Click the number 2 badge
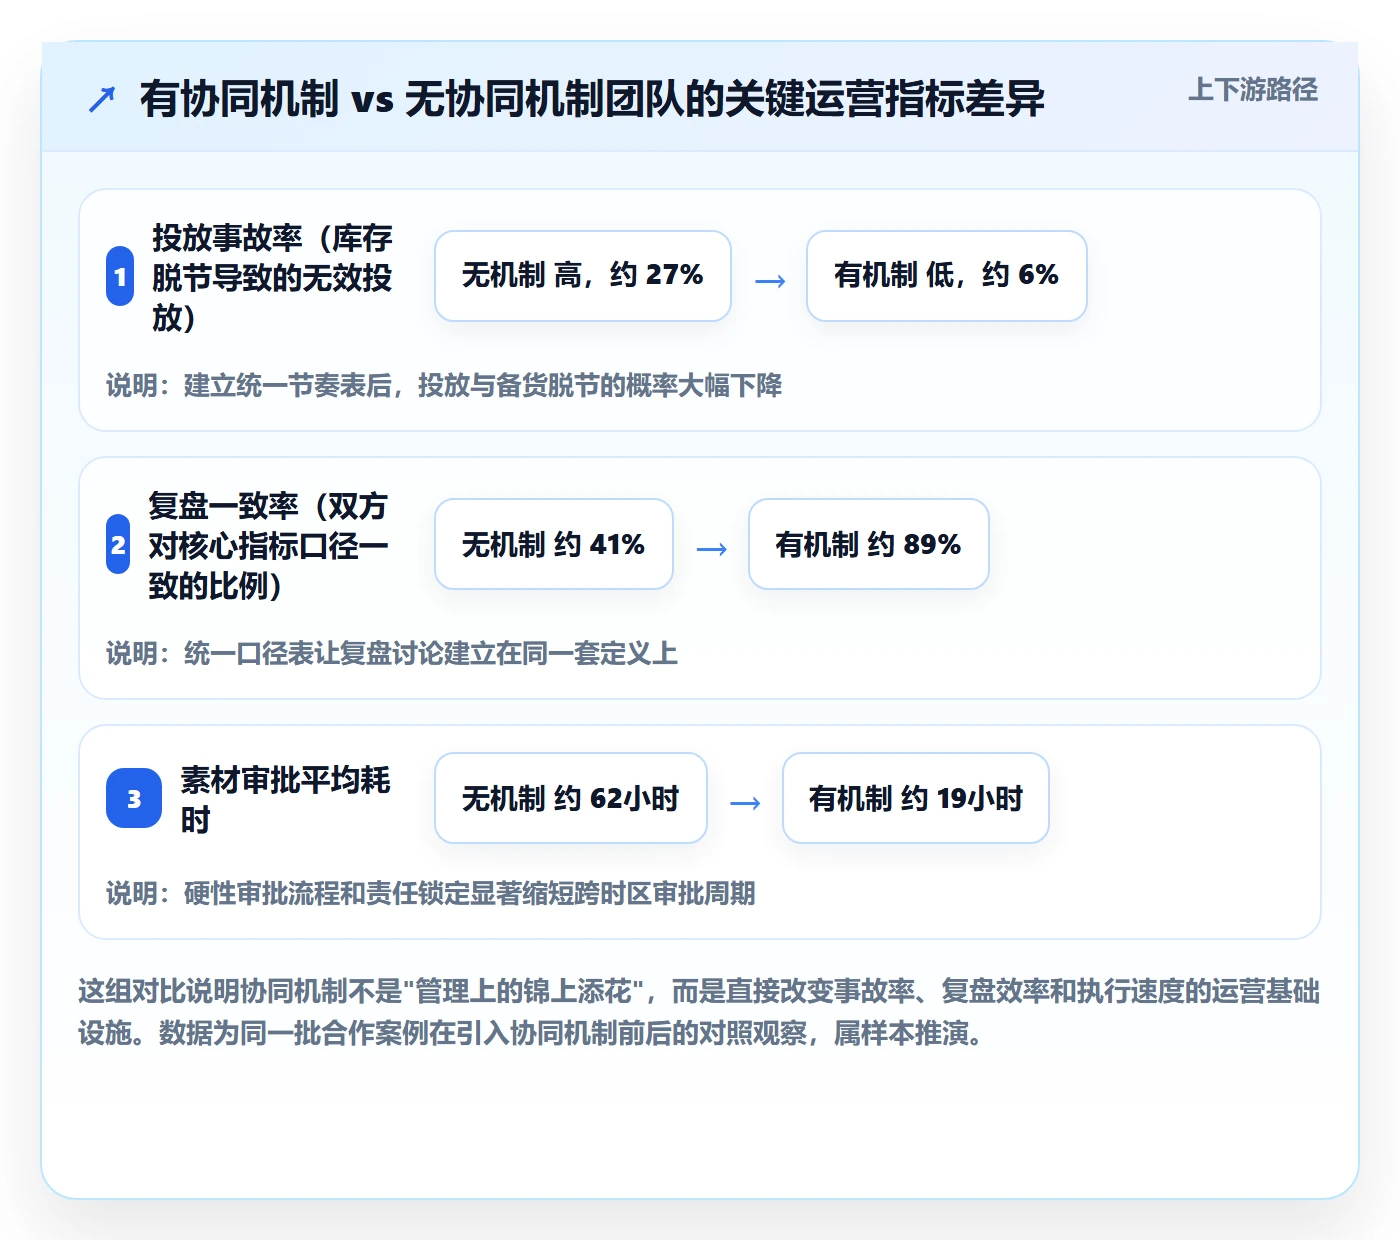 point(118,544)
